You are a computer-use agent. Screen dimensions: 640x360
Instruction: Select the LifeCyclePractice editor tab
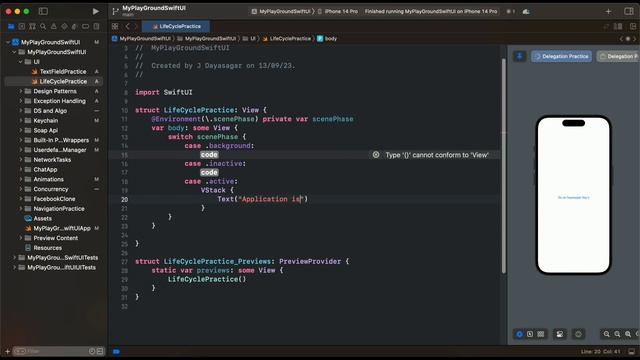click(176, 27)
